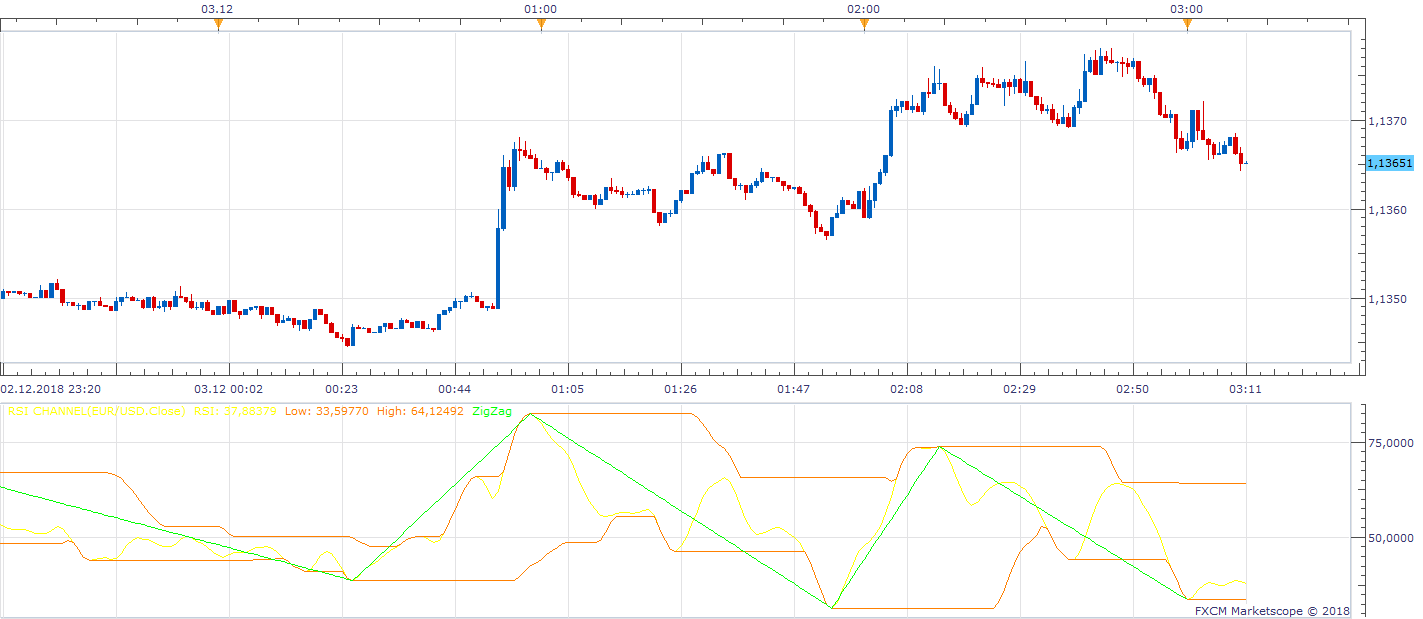Viewport: 1423px width, 619px height.
Task: Click the High: 64,12492 legend entry
Action: click(420, 411)
